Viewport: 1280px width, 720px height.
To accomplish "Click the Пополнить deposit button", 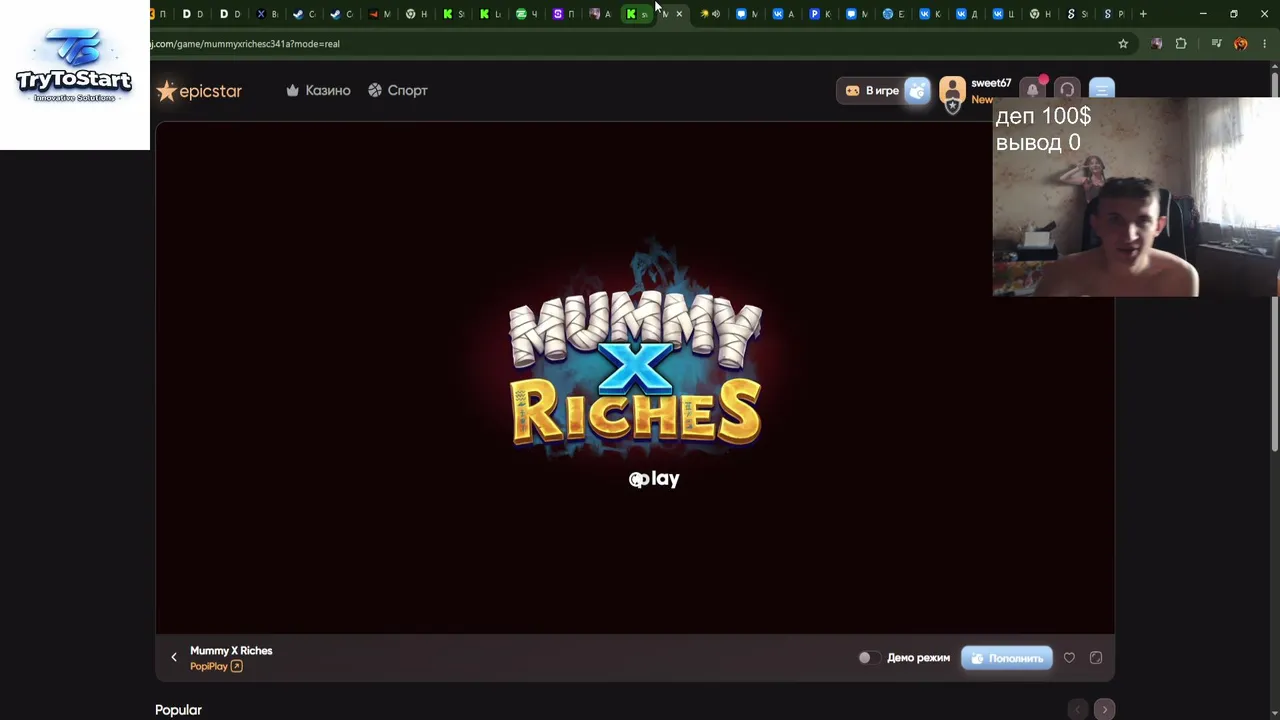I will click(1007, 658).
